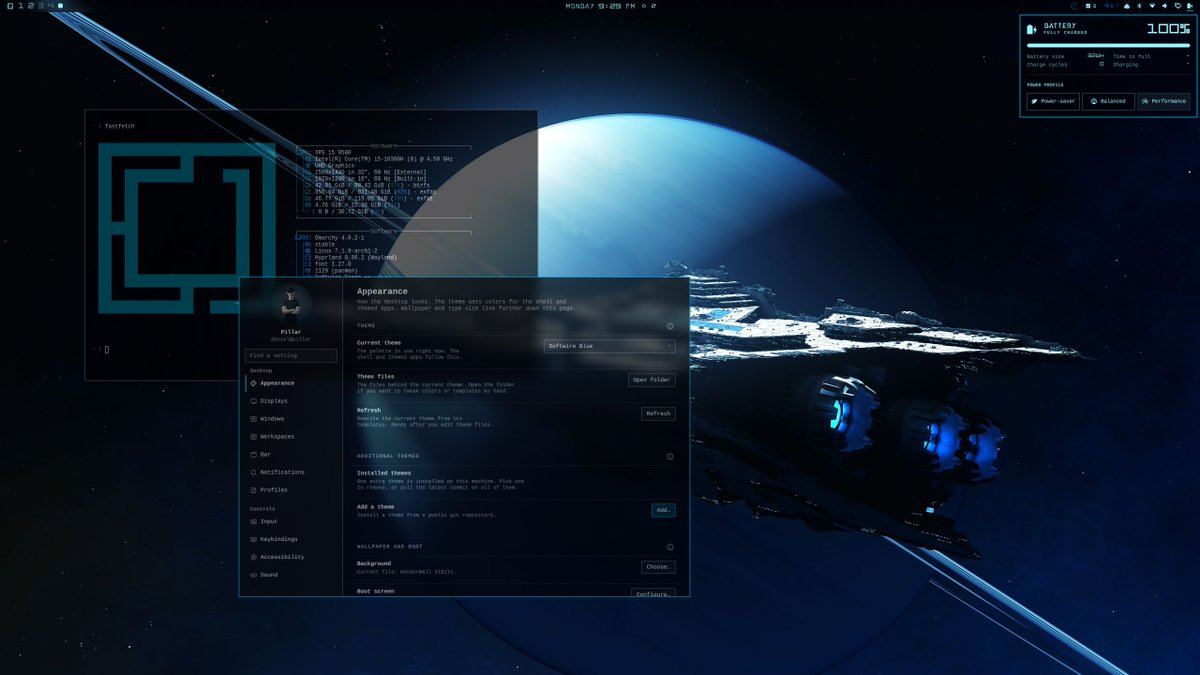Select the Profiles icon in settings sidebar
The height and width of the screenshot is (675, 1200).
pyautogui.click(x=253, y=490)
